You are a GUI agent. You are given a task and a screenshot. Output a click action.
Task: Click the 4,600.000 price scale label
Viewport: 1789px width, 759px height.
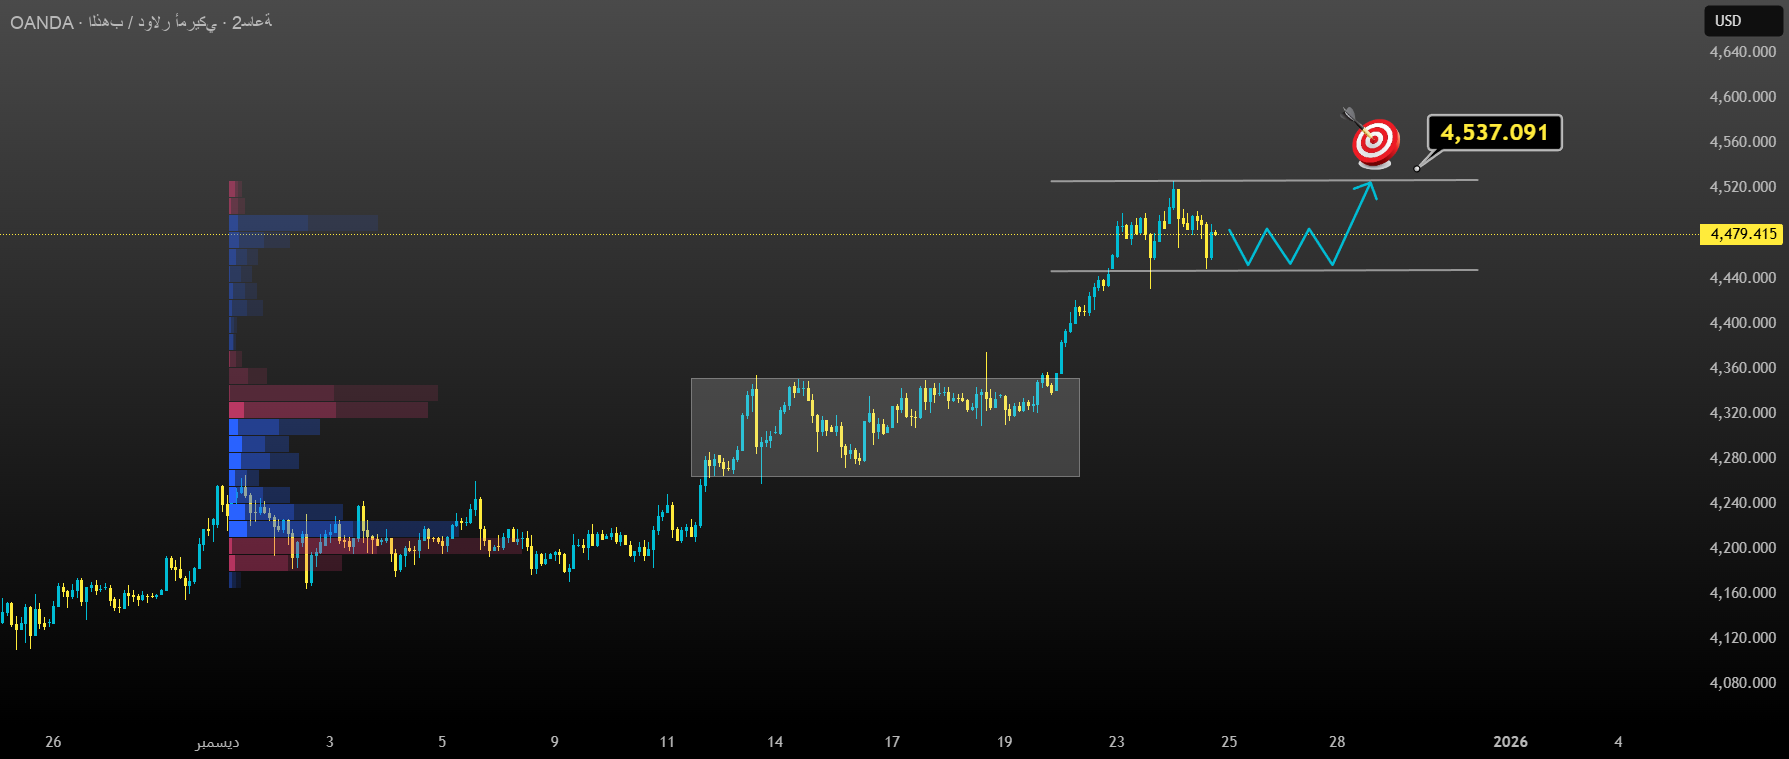tap(1742, 97)
